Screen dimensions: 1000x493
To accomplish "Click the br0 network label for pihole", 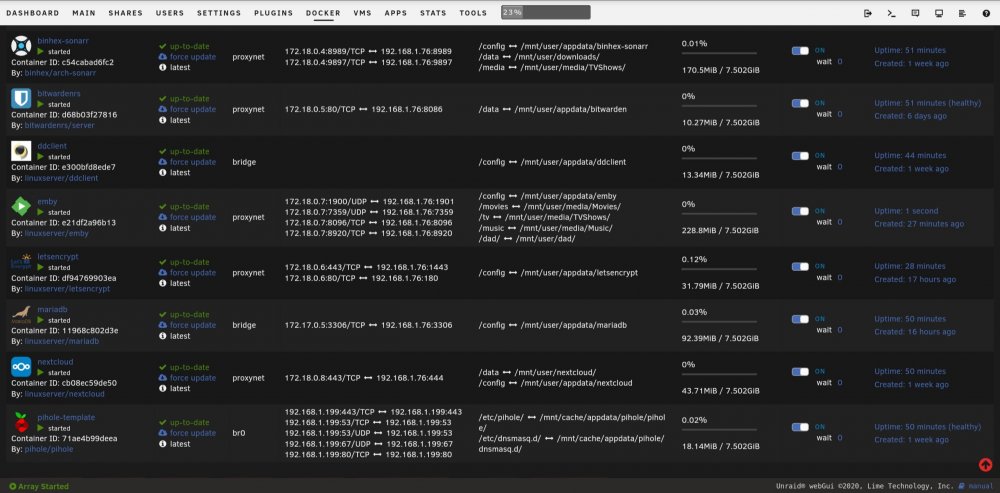I will [x=239, y=433].
